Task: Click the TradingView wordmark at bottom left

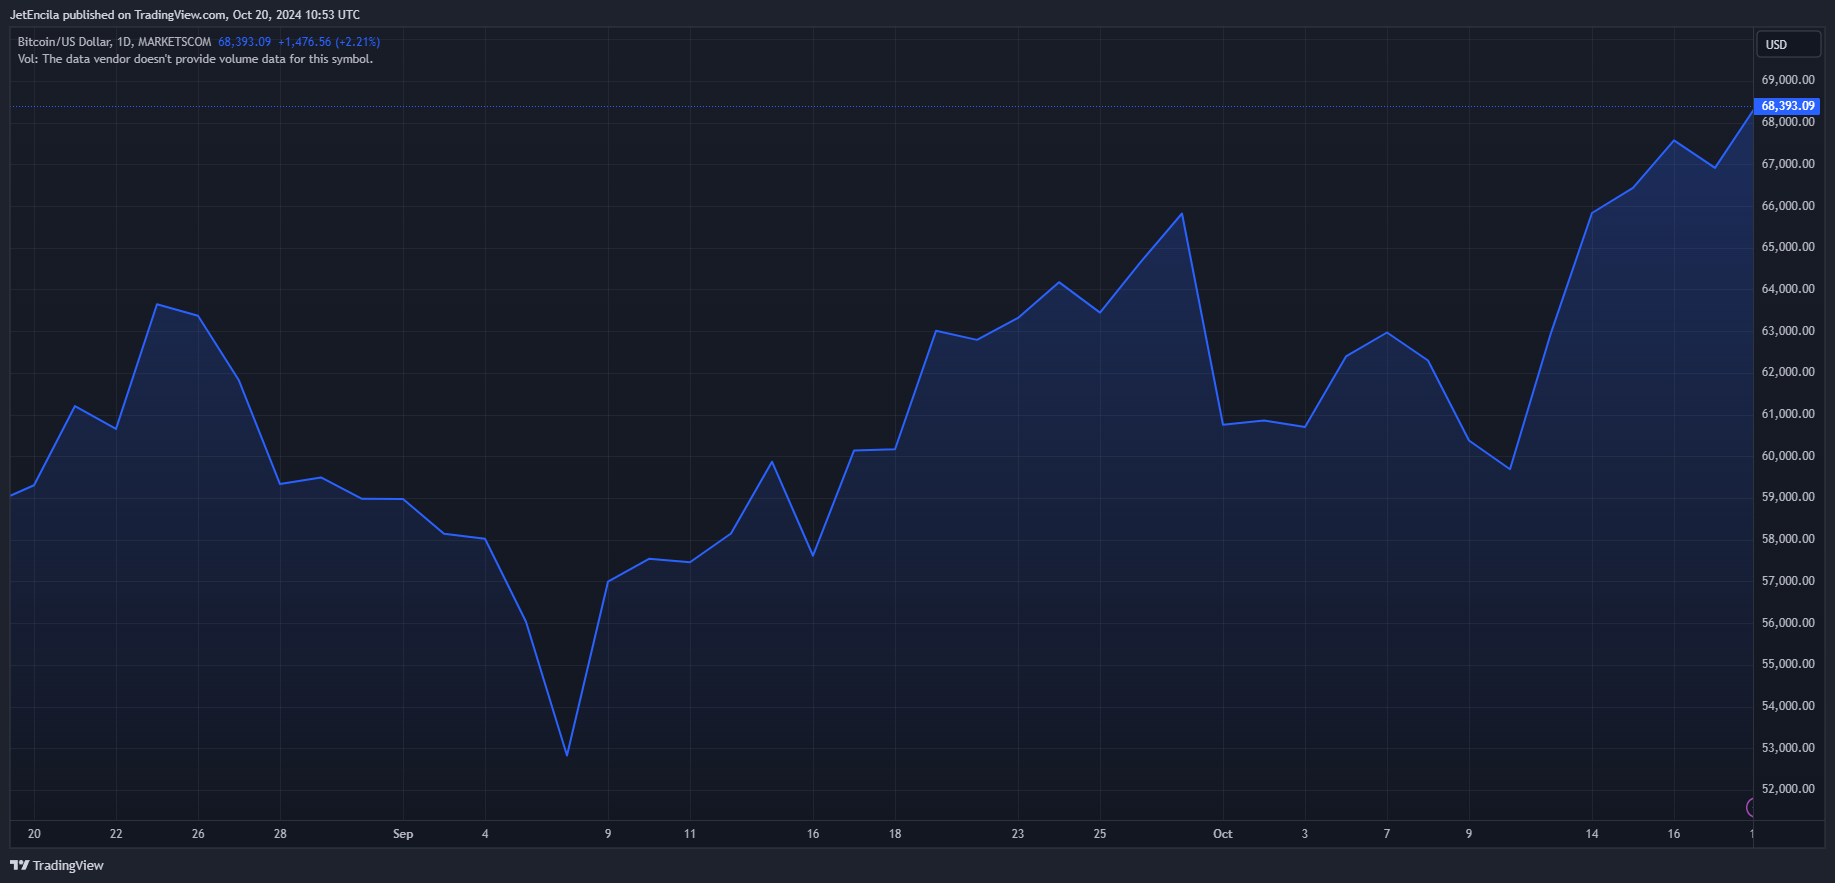Action: tap(68, 866)
